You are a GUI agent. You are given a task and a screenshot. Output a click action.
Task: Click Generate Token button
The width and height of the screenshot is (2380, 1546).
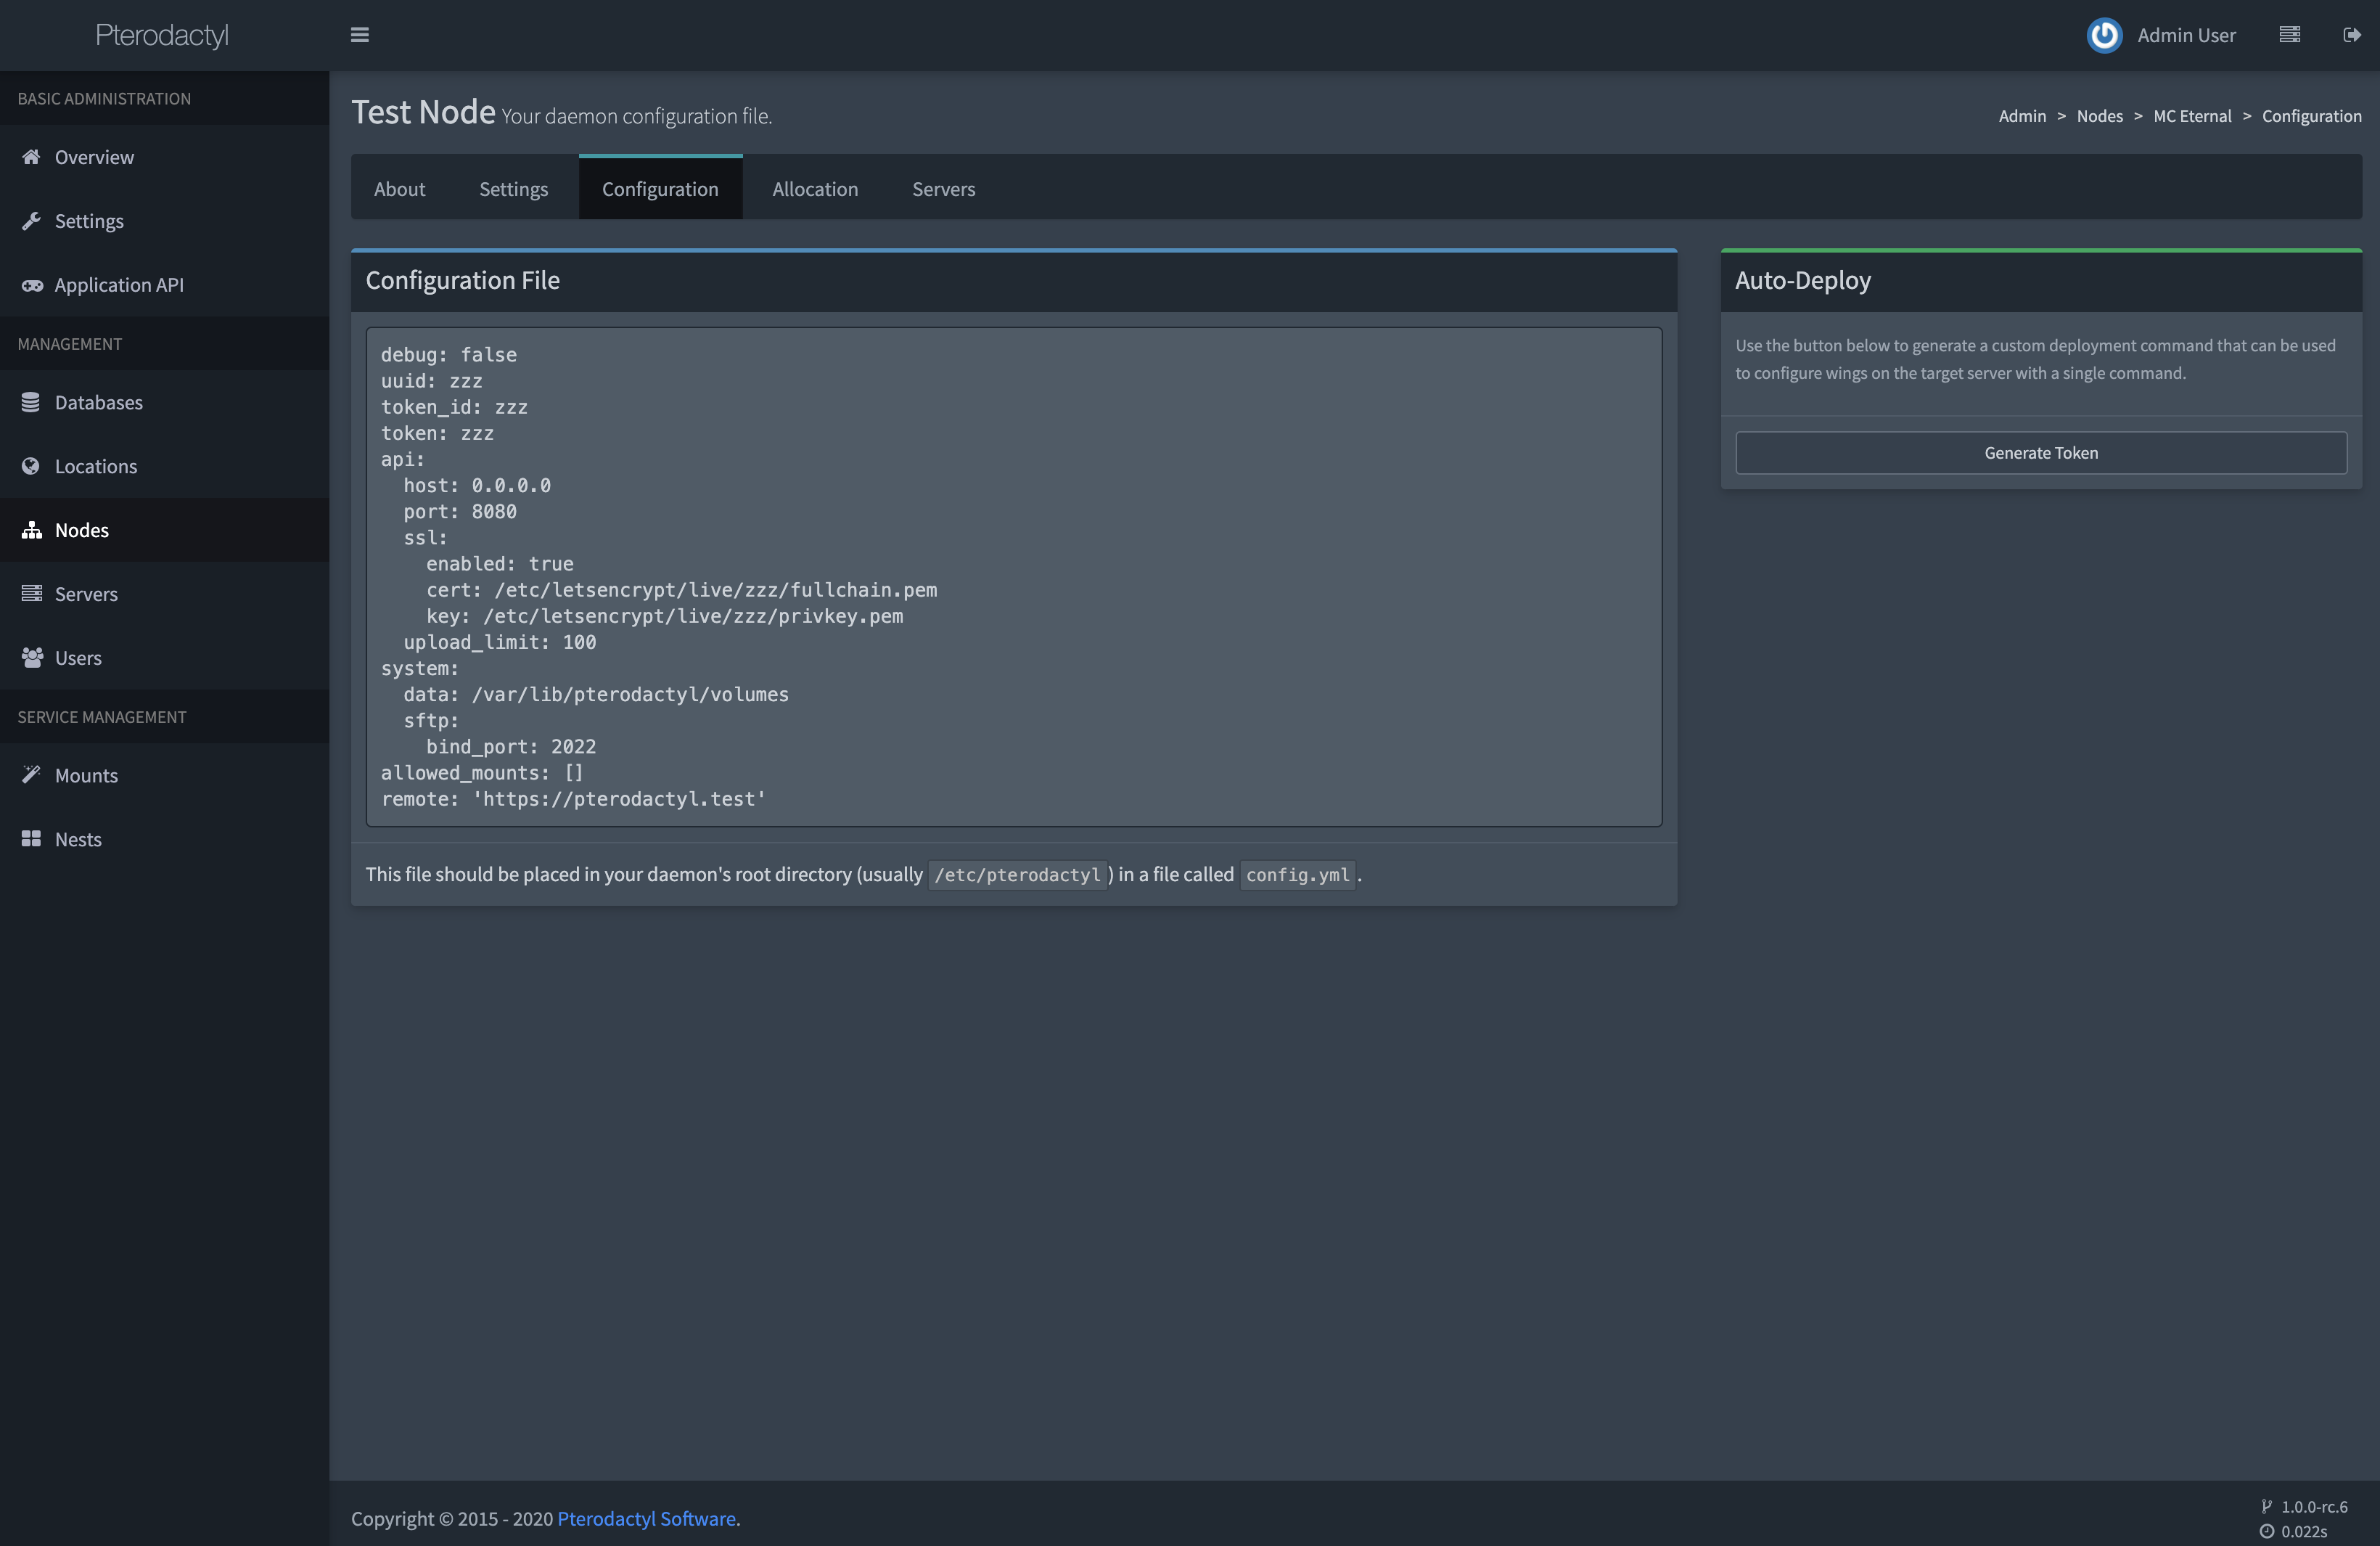pyautogui.click(x=2042, y=451)
